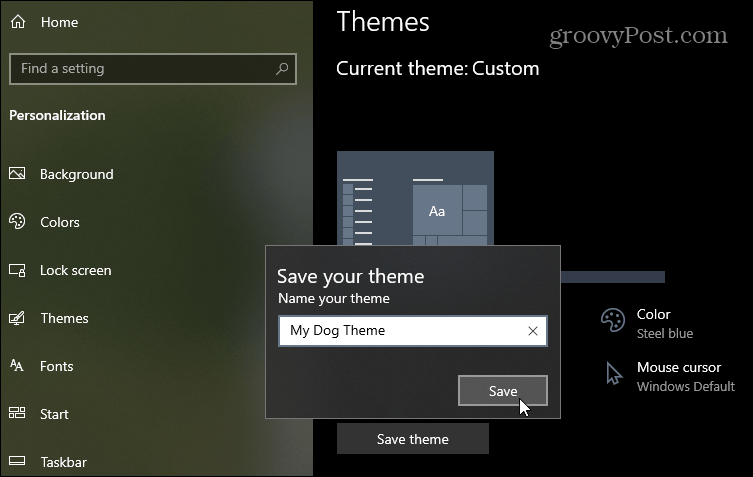This screenshot has width=753, height=477.
Task: Go to Colors settings
Action: [60, 222]
